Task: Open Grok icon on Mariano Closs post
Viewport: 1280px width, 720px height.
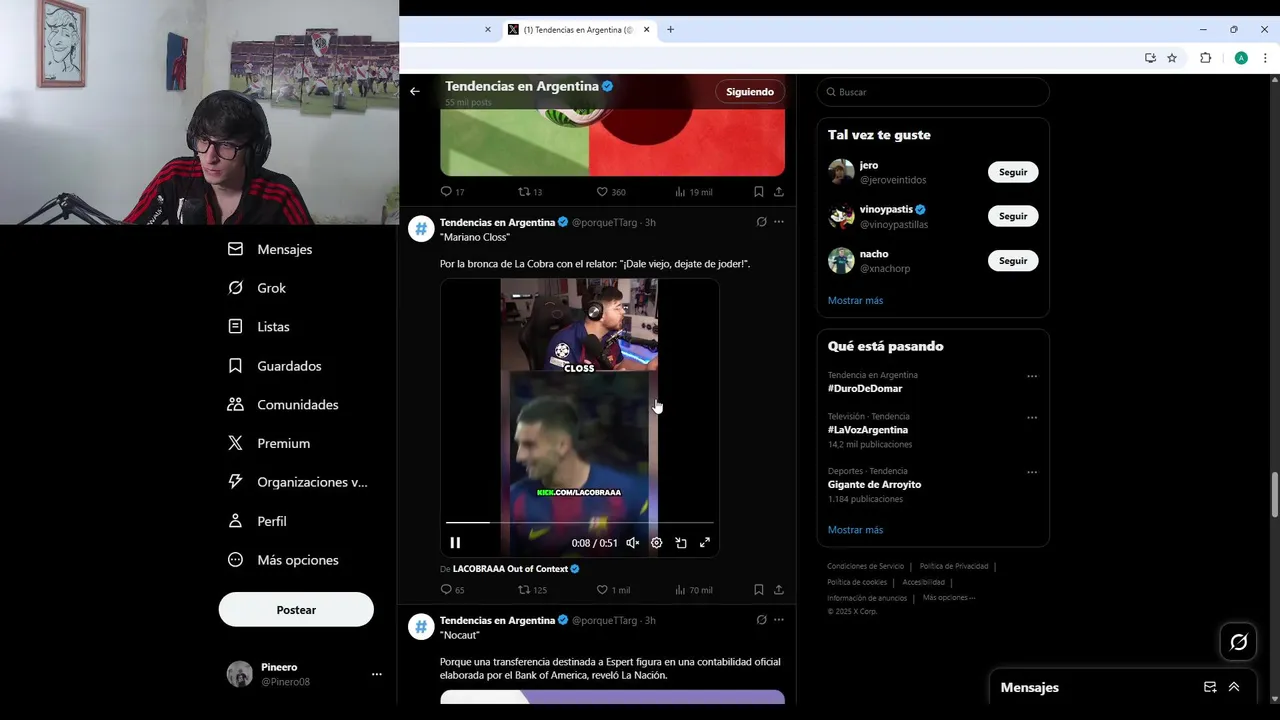Action: coord(762,222)
